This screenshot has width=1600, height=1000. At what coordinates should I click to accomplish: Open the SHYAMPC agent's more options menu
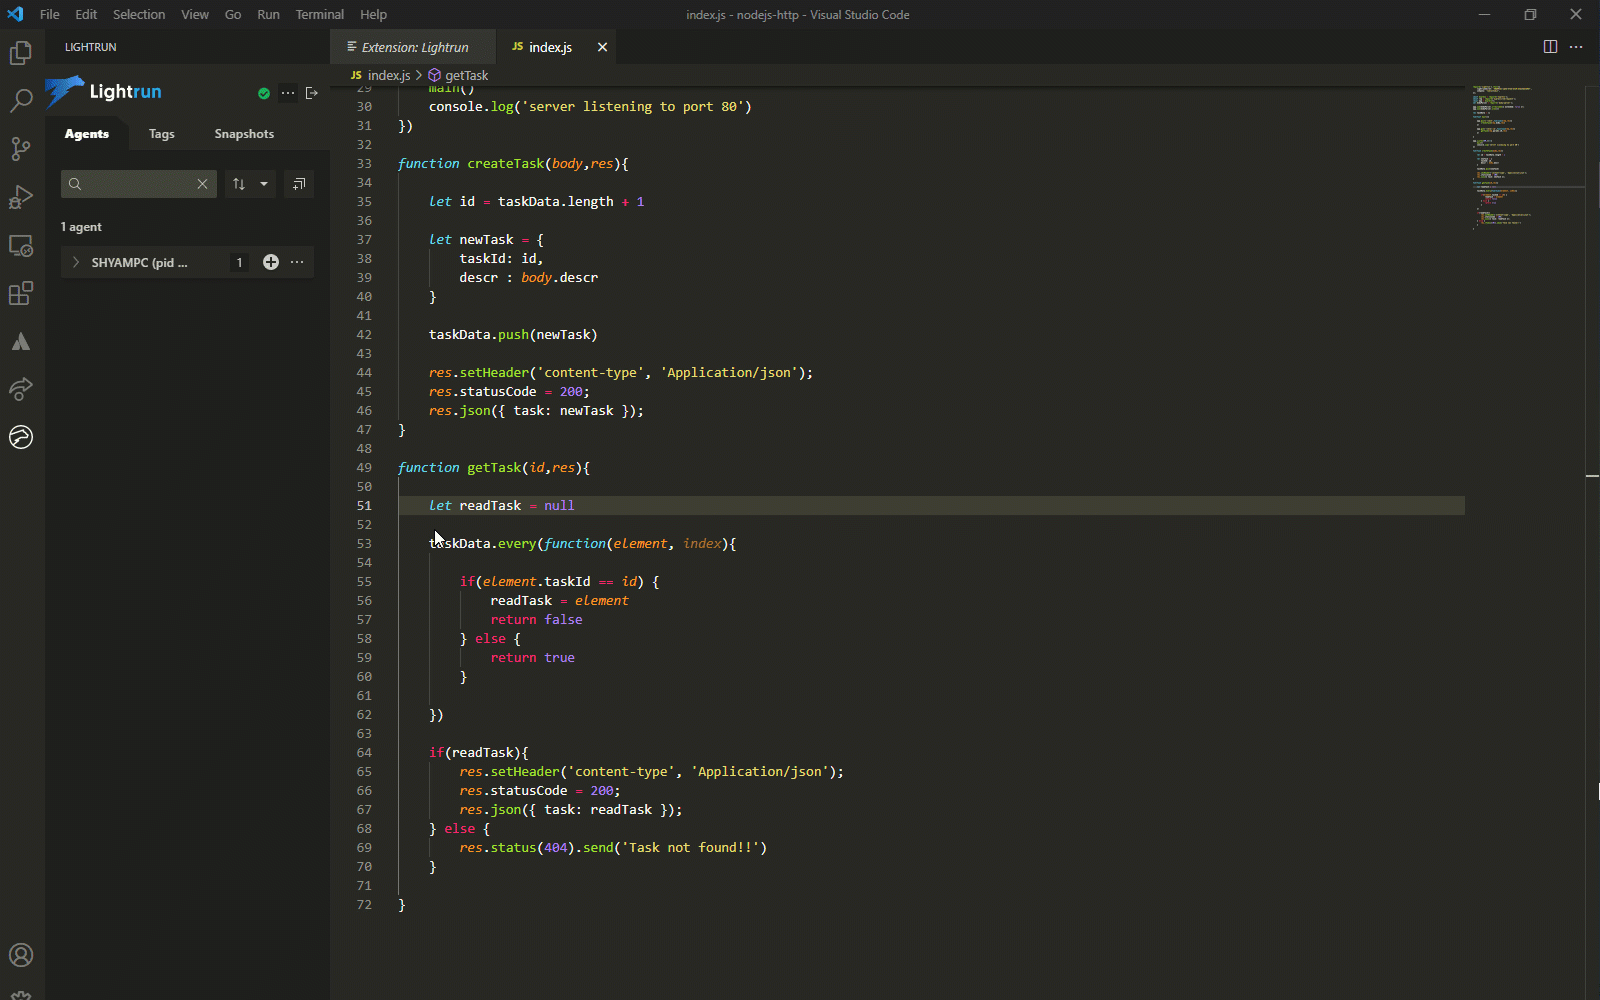point(297,262)
